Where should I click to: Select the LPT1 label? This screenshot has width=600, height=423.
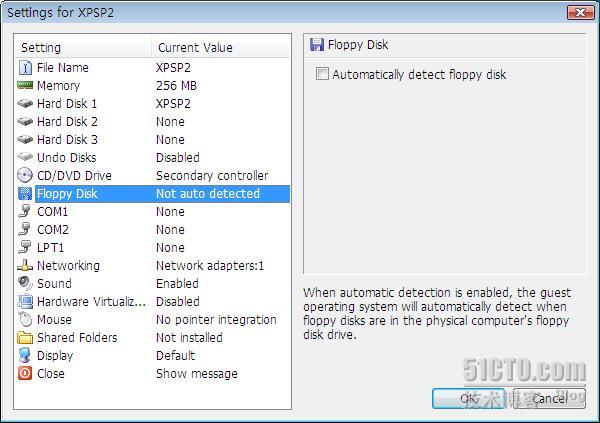pyautogui.click(x=50, y=248)
